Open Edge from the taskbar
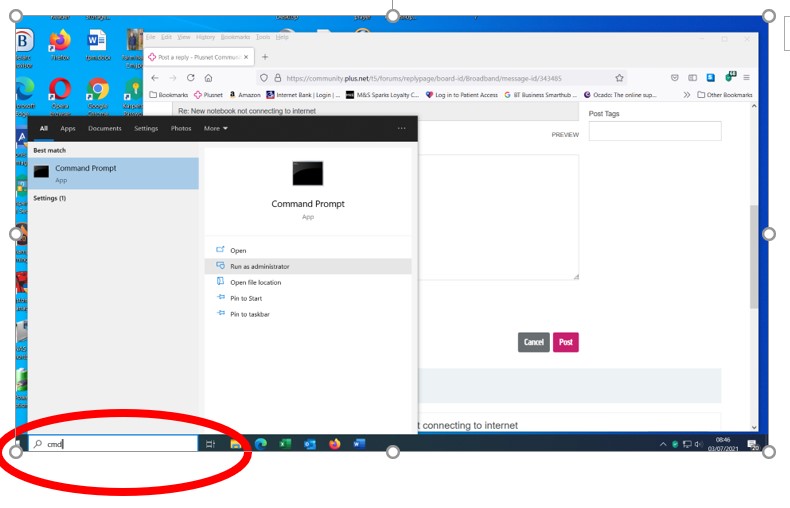The height and width of the screenshot is (508, 790). coord(260,444)
